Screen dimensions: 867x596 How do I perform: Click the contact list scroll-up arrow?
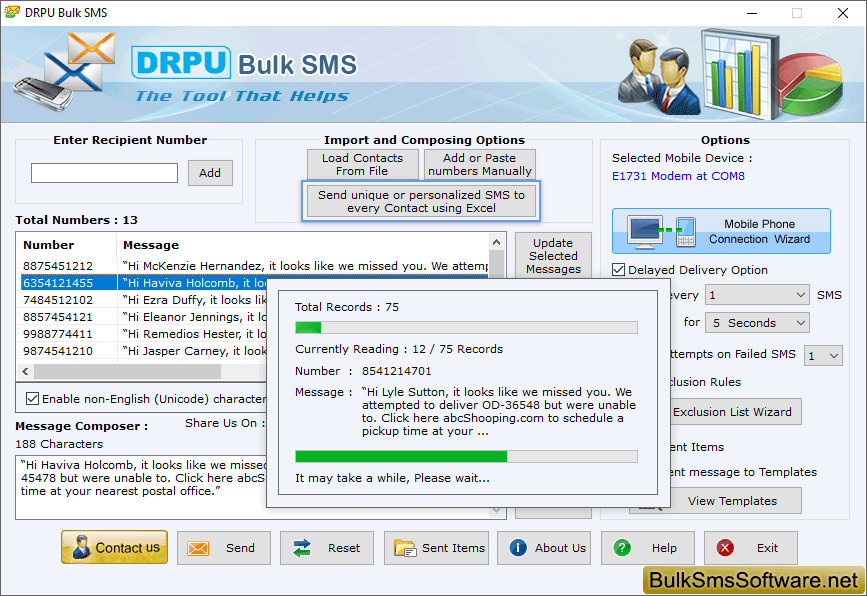coord(497,242)
